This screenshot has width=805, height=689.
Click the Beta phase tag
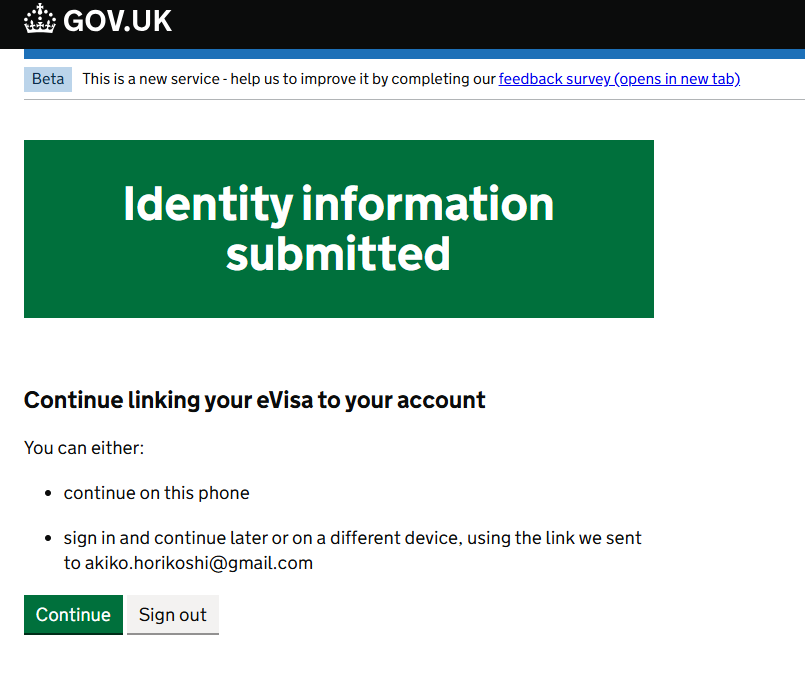48,79
